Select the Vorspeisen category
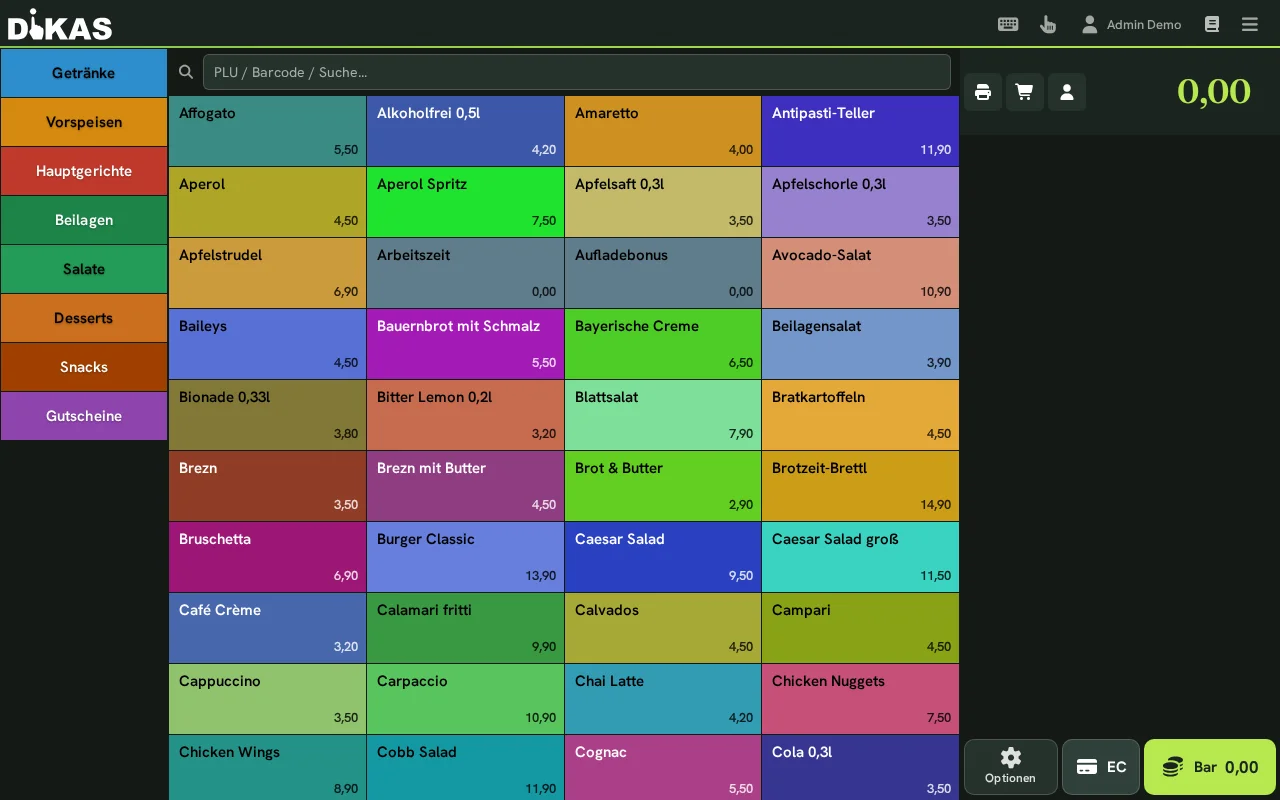The image size is (1280, 800). (84, 122)
